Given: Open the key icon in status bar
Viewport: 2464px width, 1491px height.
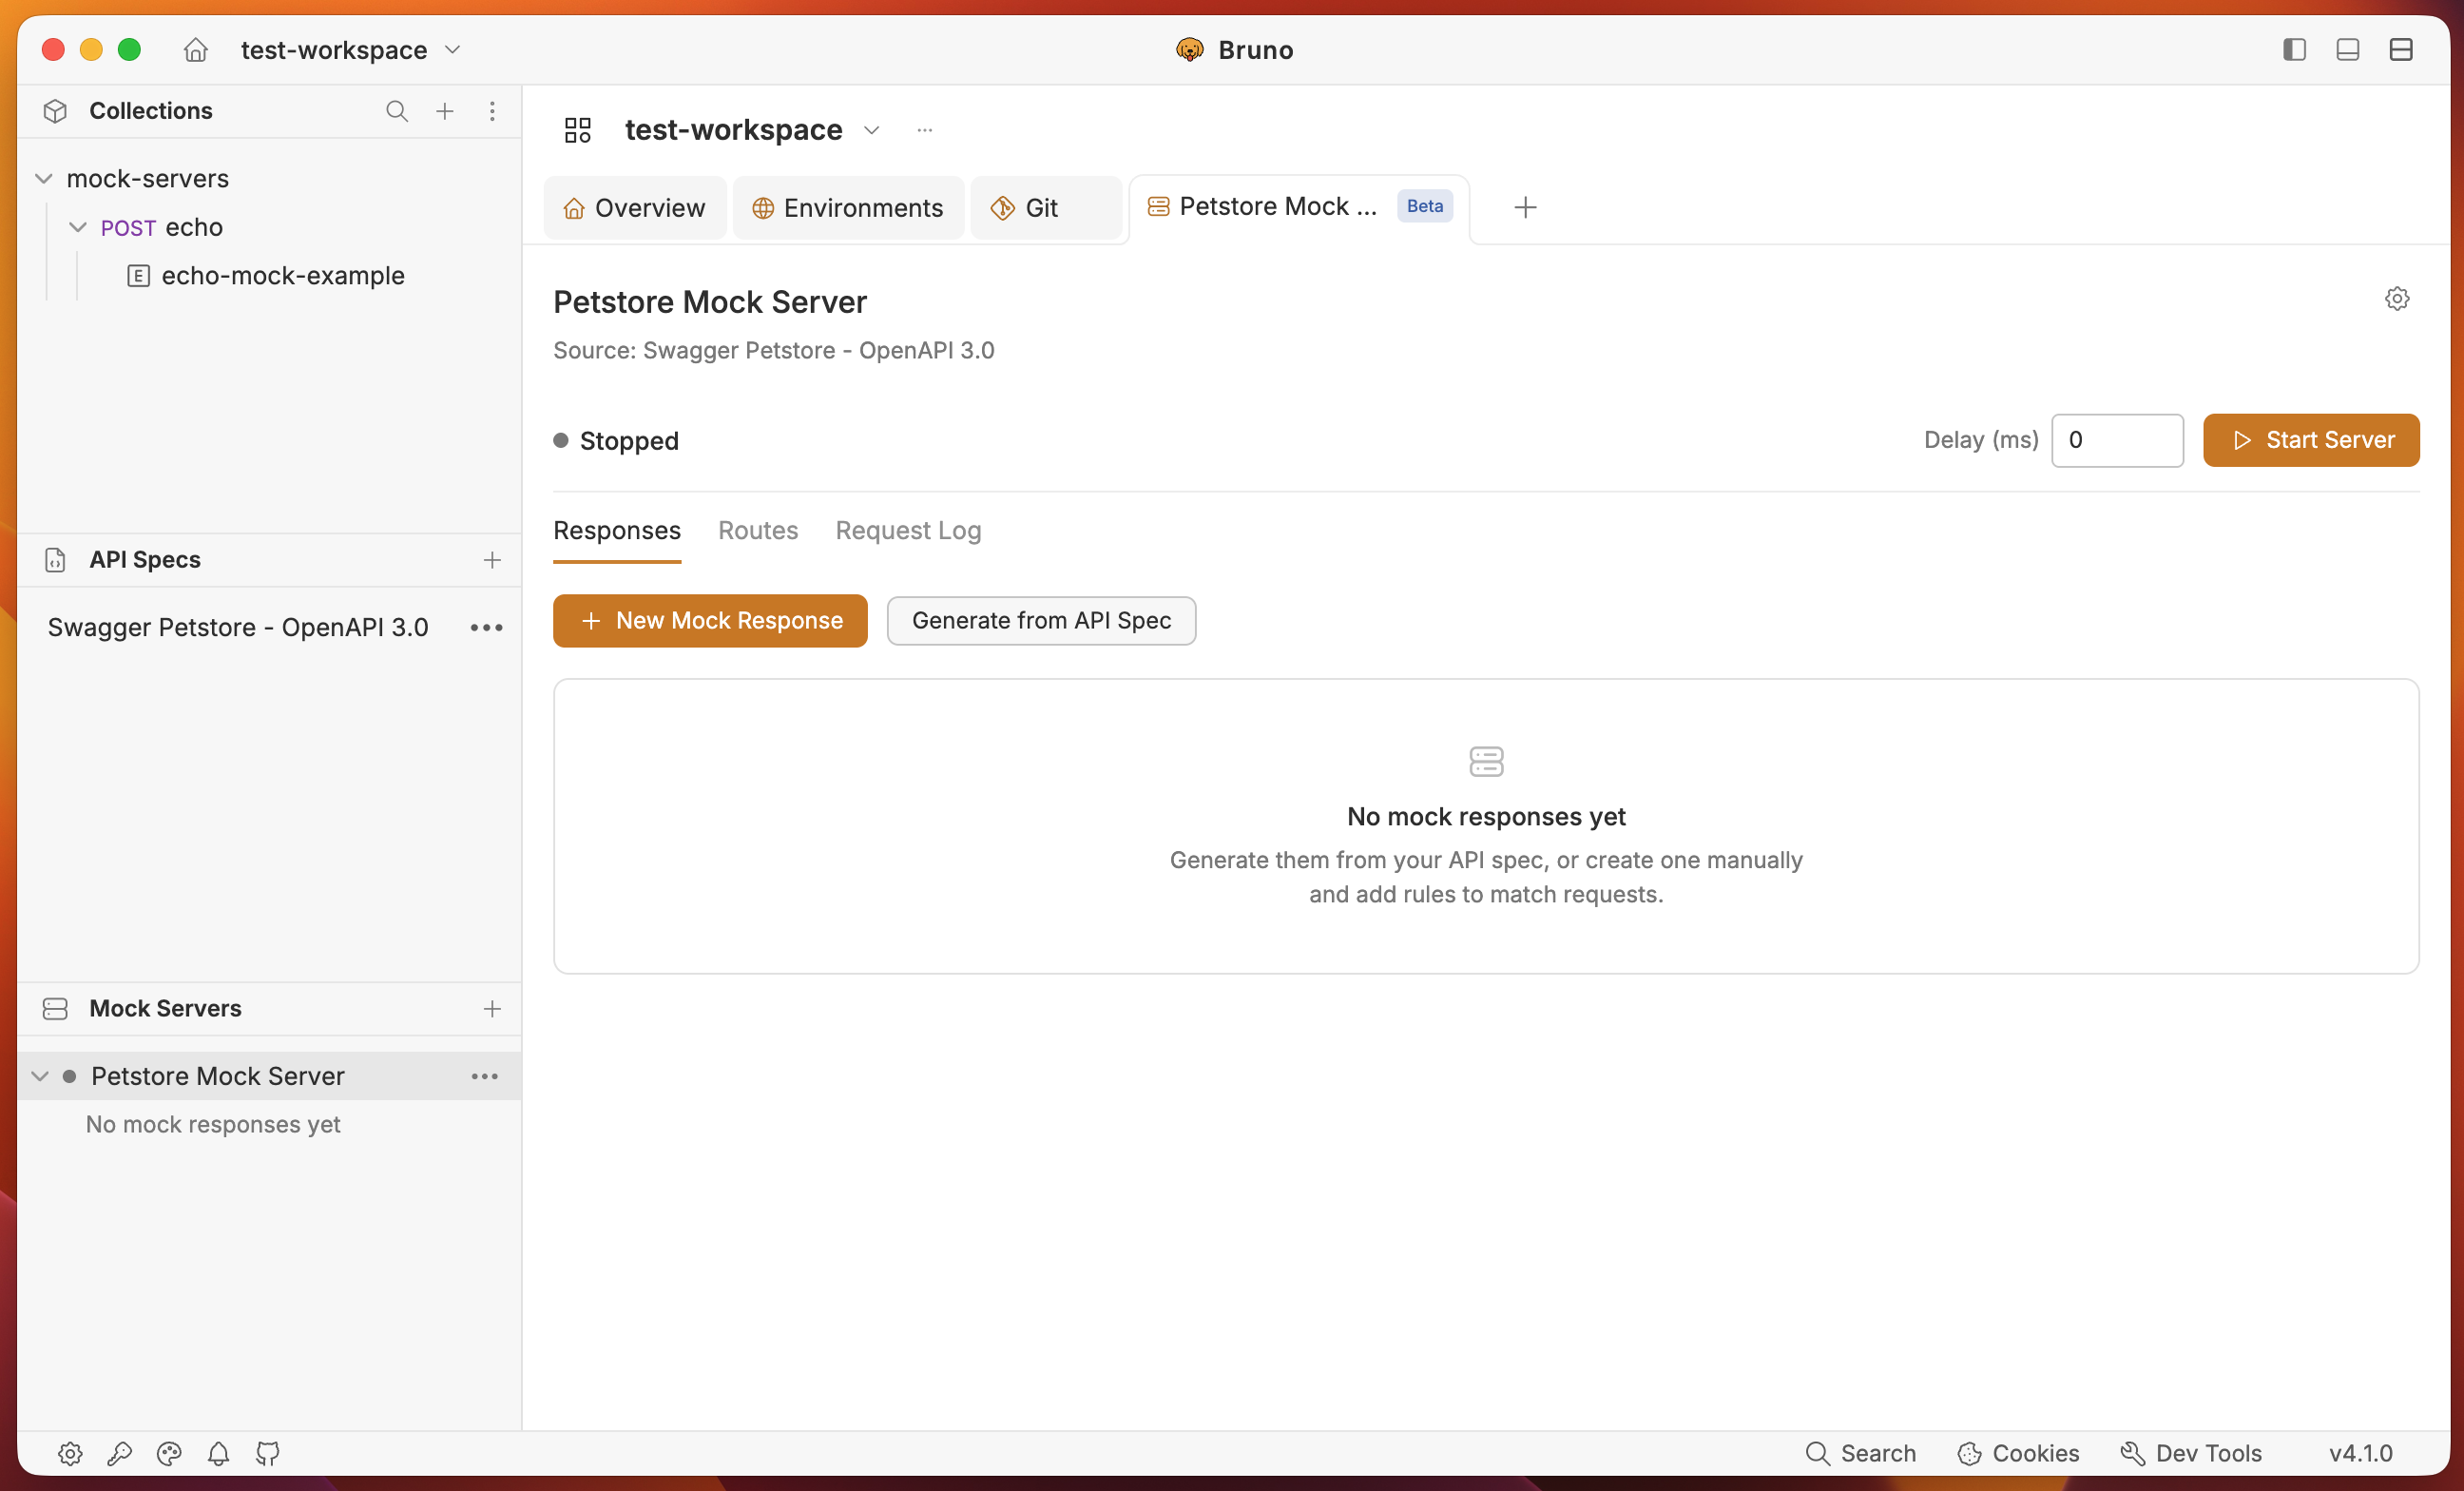Looking at the screenshot, I should (x=120, y=1454).
